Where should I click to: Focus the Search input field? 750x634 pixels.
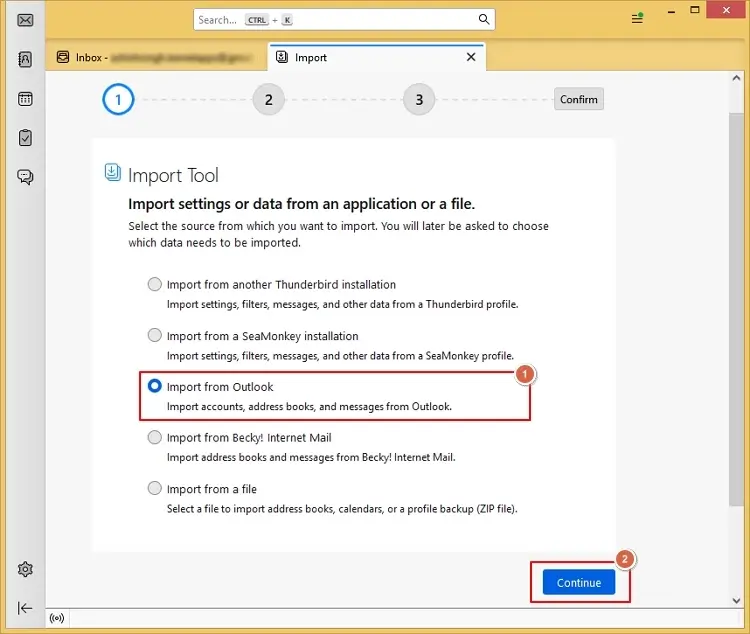[x=344, y=20]
